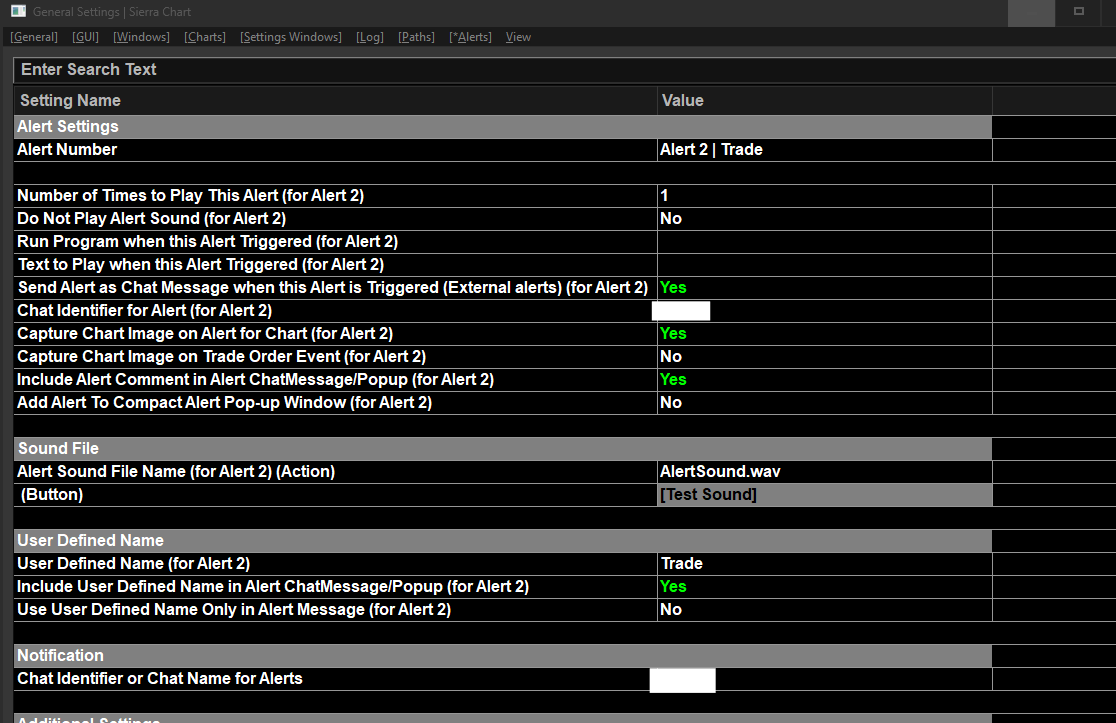This screenshot has height=723, width=1116.
Task: Open the Number of Times to Play value field
Action: (824, 196)
